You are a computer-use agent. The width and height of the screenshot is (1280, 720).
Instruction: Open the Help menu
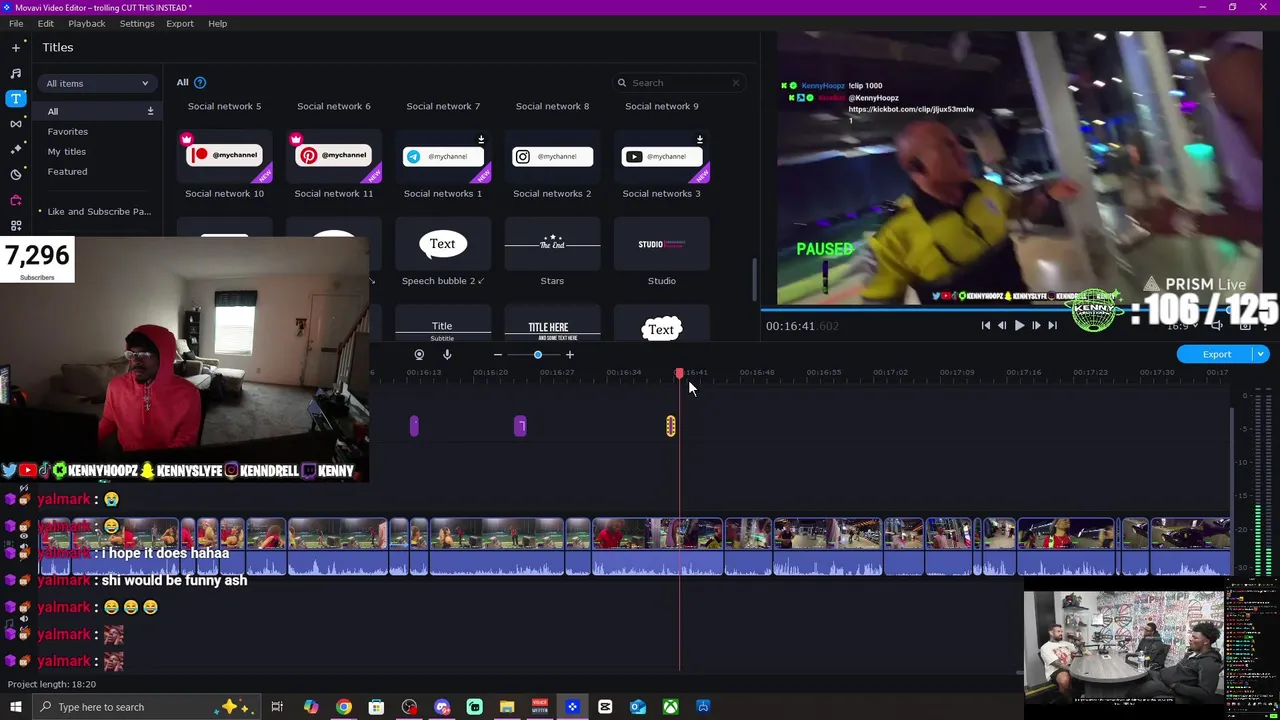pyautogui.click(x=217, y=23)
